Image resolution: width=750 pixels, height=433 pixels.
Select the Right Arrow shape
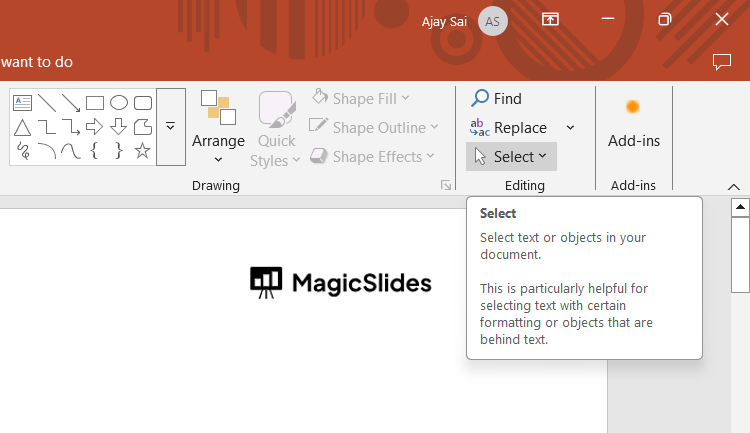(x=95, y=127)
